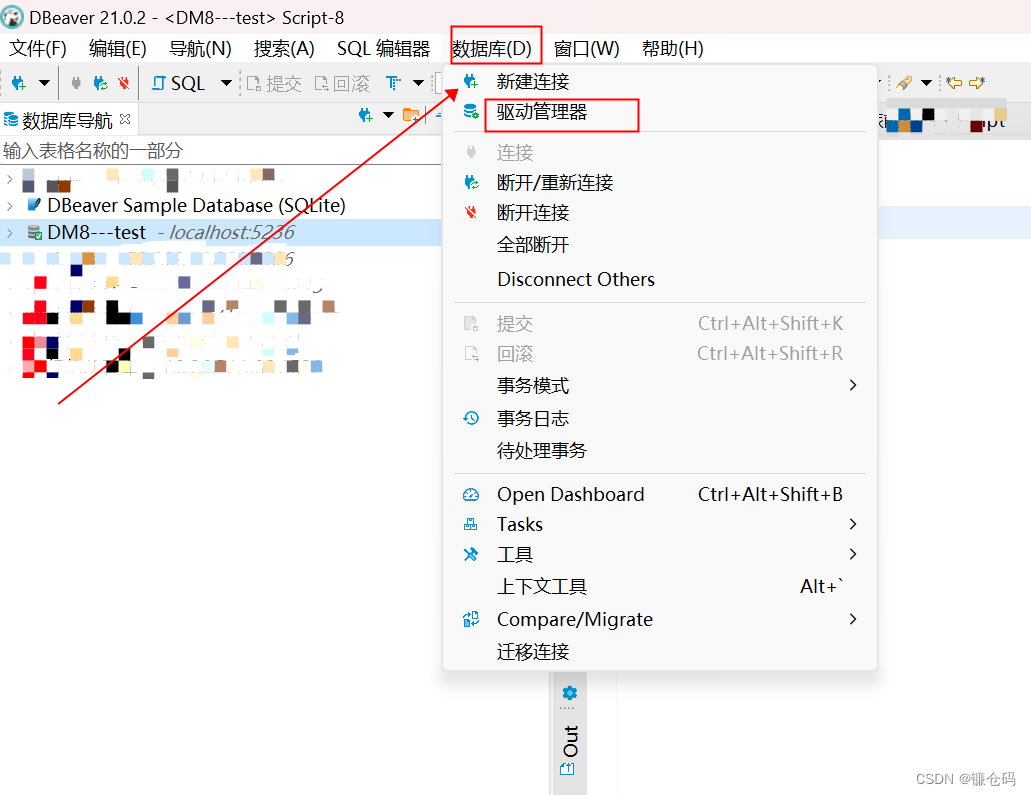The width and height of the screenshot is (1031, 795).
Task: Select DM8---test connection row
Action: 220,232
